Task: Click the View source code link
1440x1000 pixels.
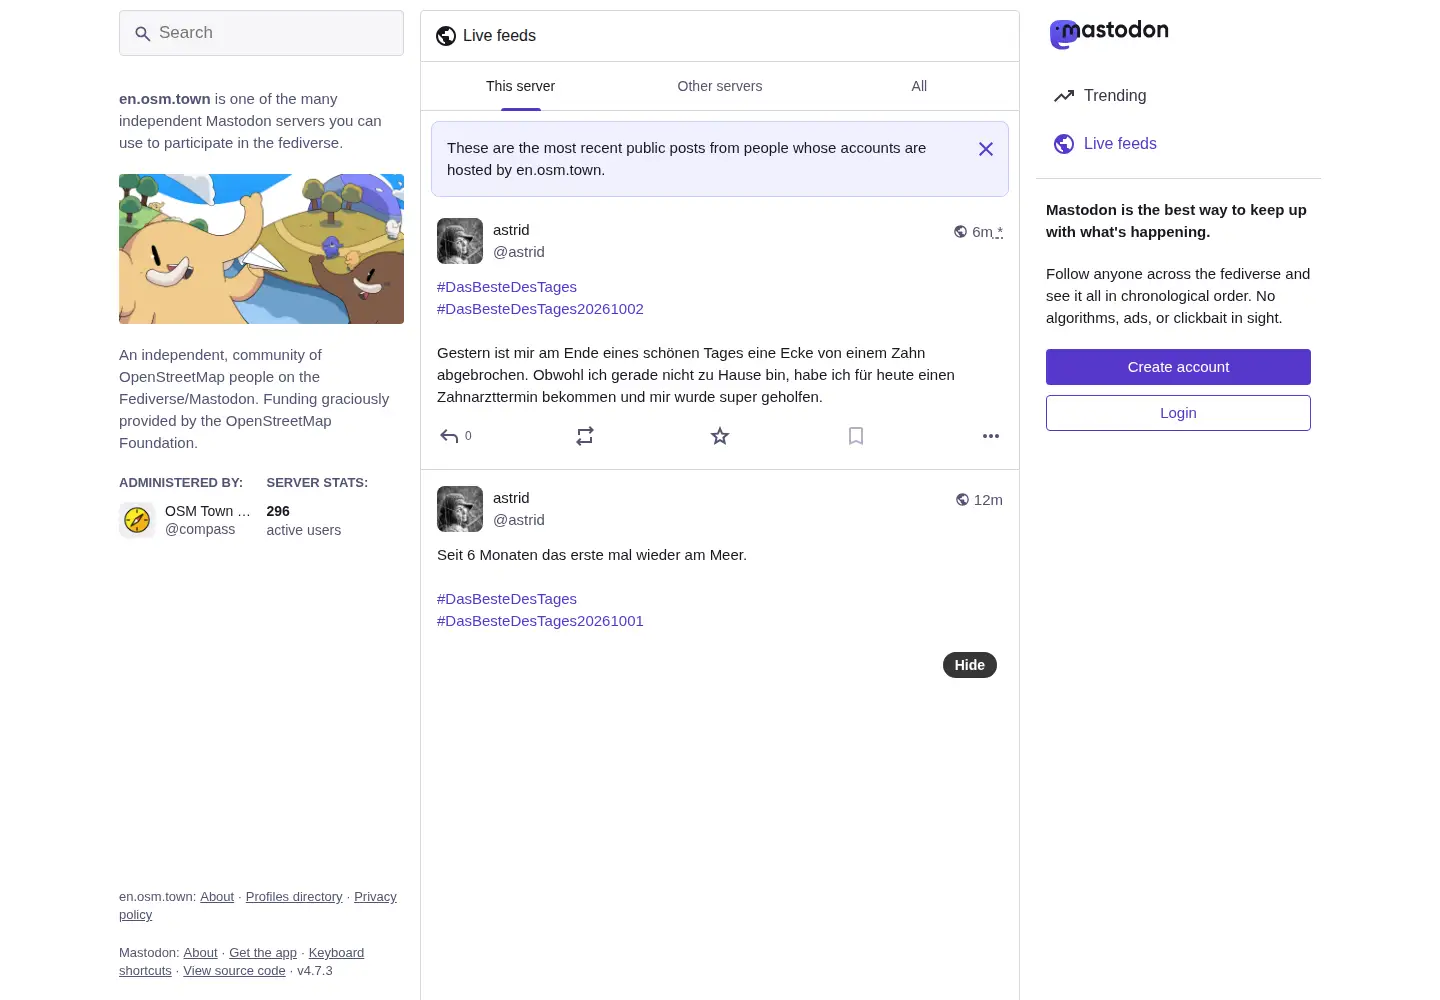Action: (234, 971)
